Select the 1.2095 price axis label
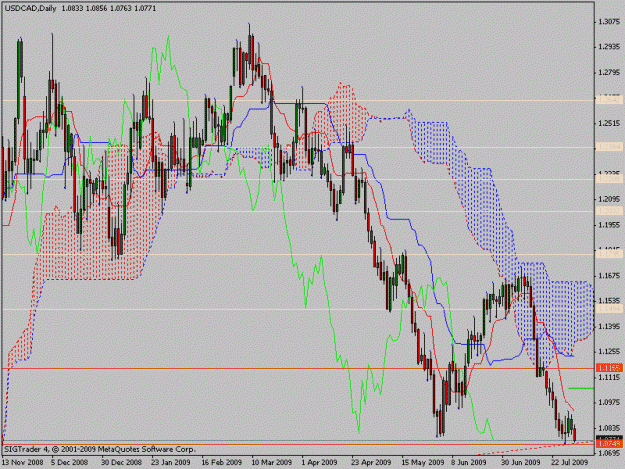 [x=609, y=199]
